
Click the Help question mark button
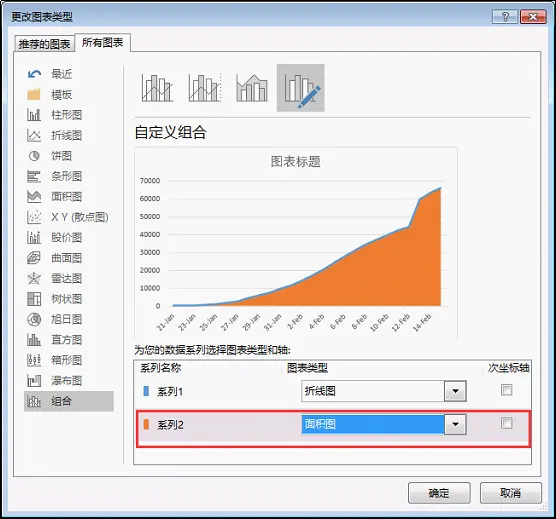click(505, 17)
